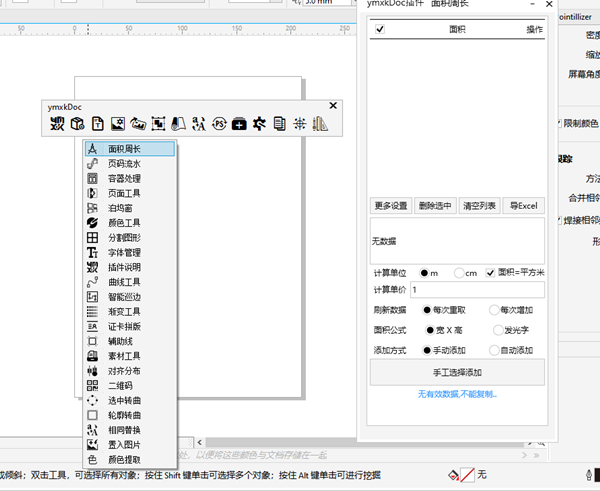600x491 pixels.
Task: Choose 置入图片 from the menu
Action: click(x=130, y=445)
